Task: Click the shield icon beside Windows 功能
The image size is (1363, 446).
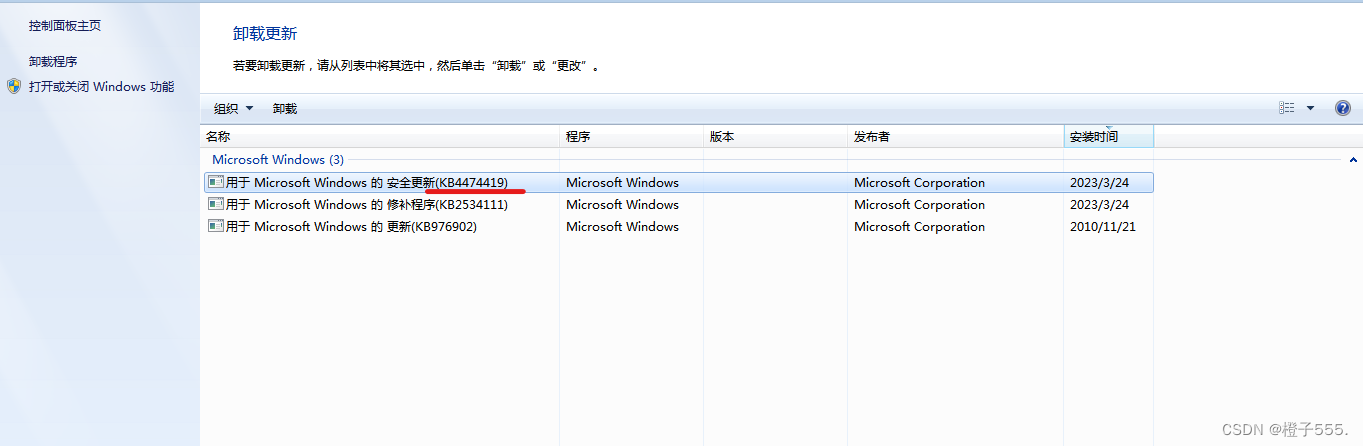Action: (14, 87)
